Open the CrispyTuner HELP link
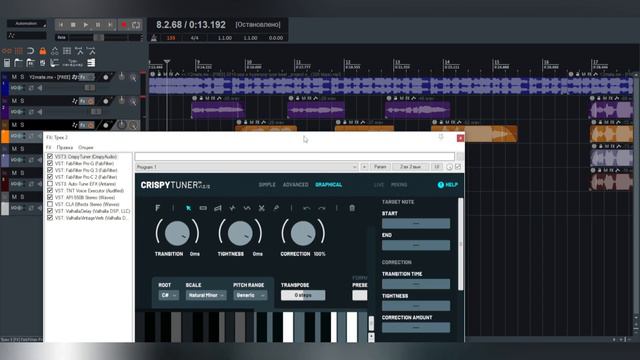Screen dimensions: 640x360 (448, 185)
